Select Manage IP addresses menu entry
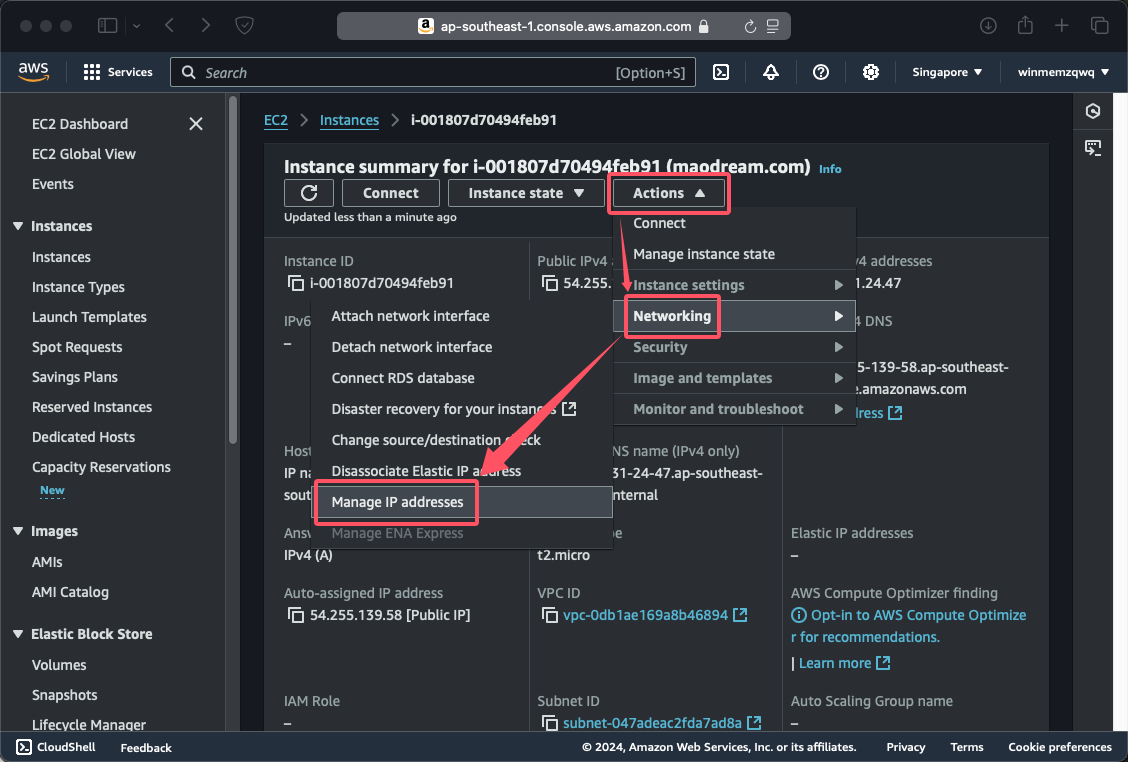The height and width of the screenshot is (762, 1128). point(462,502)
